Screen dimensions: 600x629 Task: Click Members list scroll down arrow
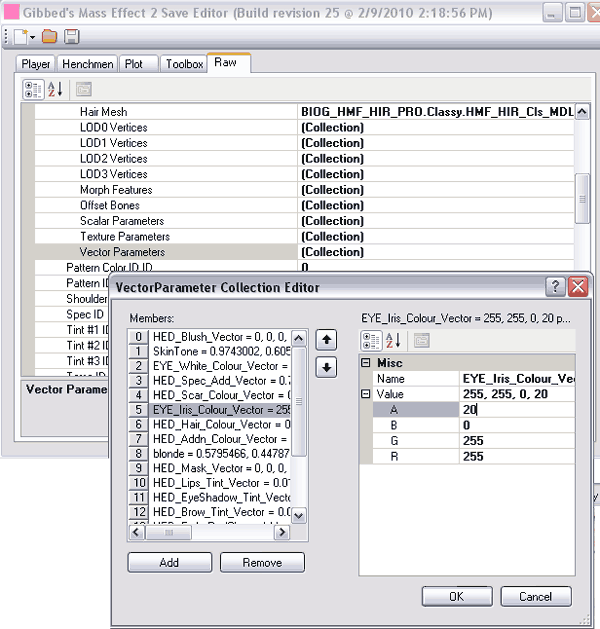[x=298, y=515]
